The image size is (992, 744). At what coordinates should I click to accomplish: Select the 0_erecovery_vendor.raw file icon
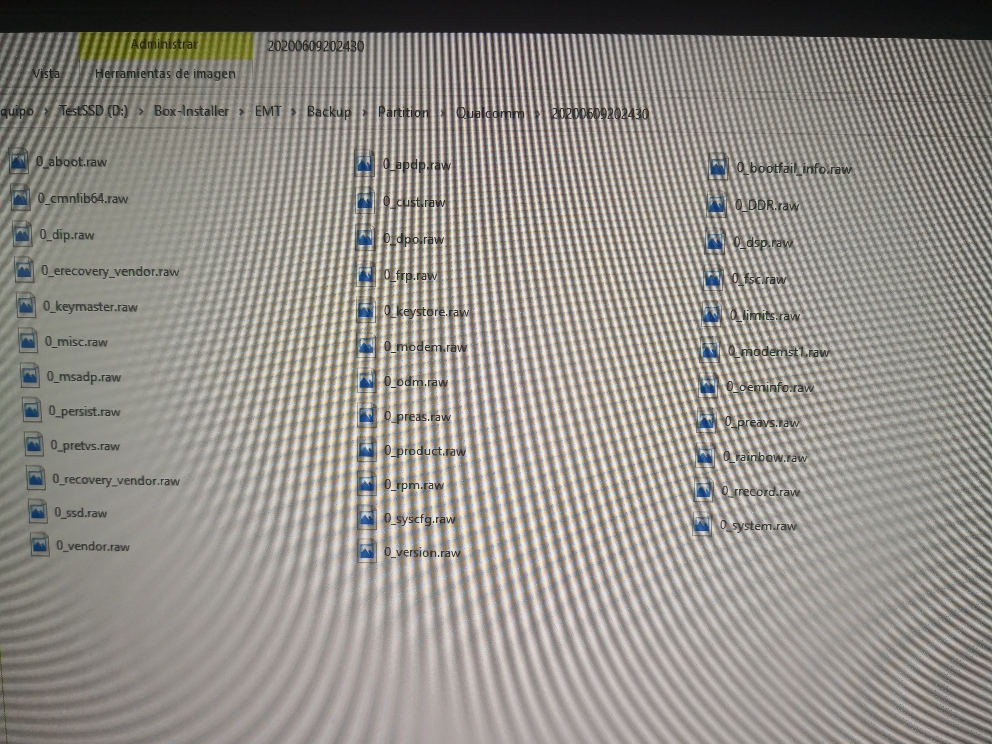pyautogui.click(x=24, y=271)
